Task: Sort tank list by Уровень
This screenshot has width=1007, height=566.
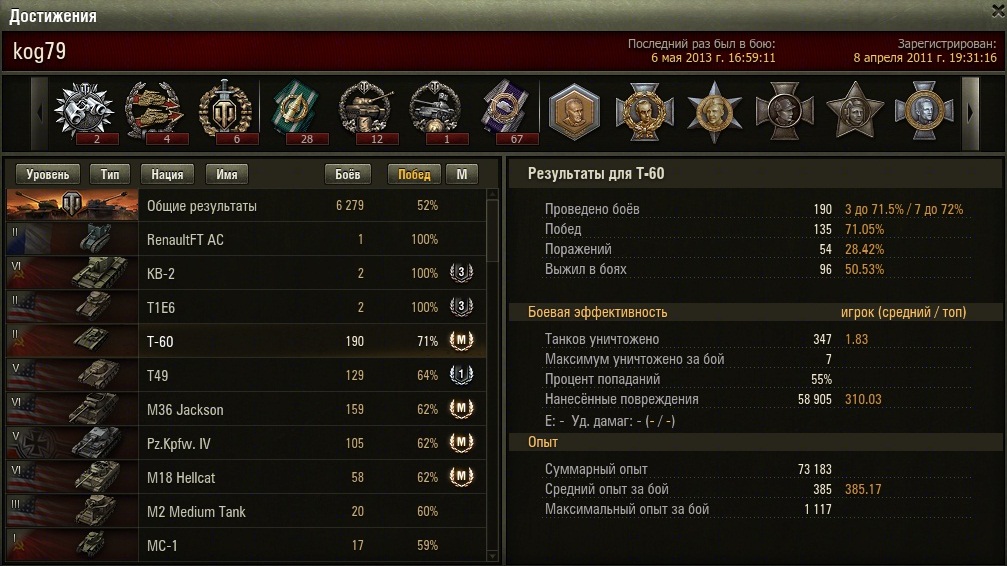Action: point(48,174)
